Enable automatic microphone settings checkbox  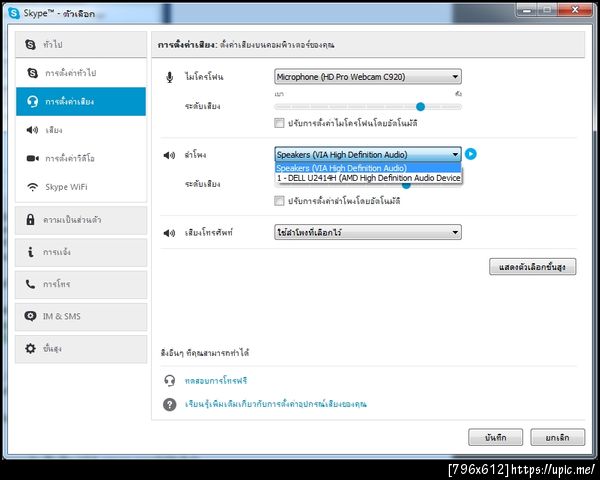click(x=279, y=123)
